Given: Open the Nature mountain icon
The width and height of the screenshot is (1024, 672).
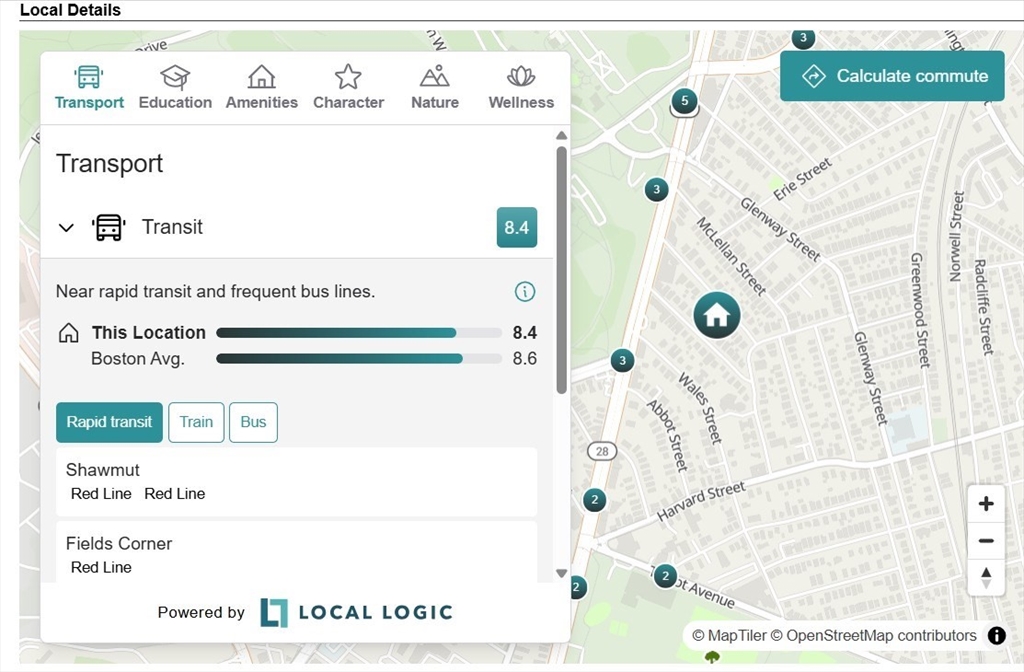Looking at the screenshot, I should click(434, 78).
